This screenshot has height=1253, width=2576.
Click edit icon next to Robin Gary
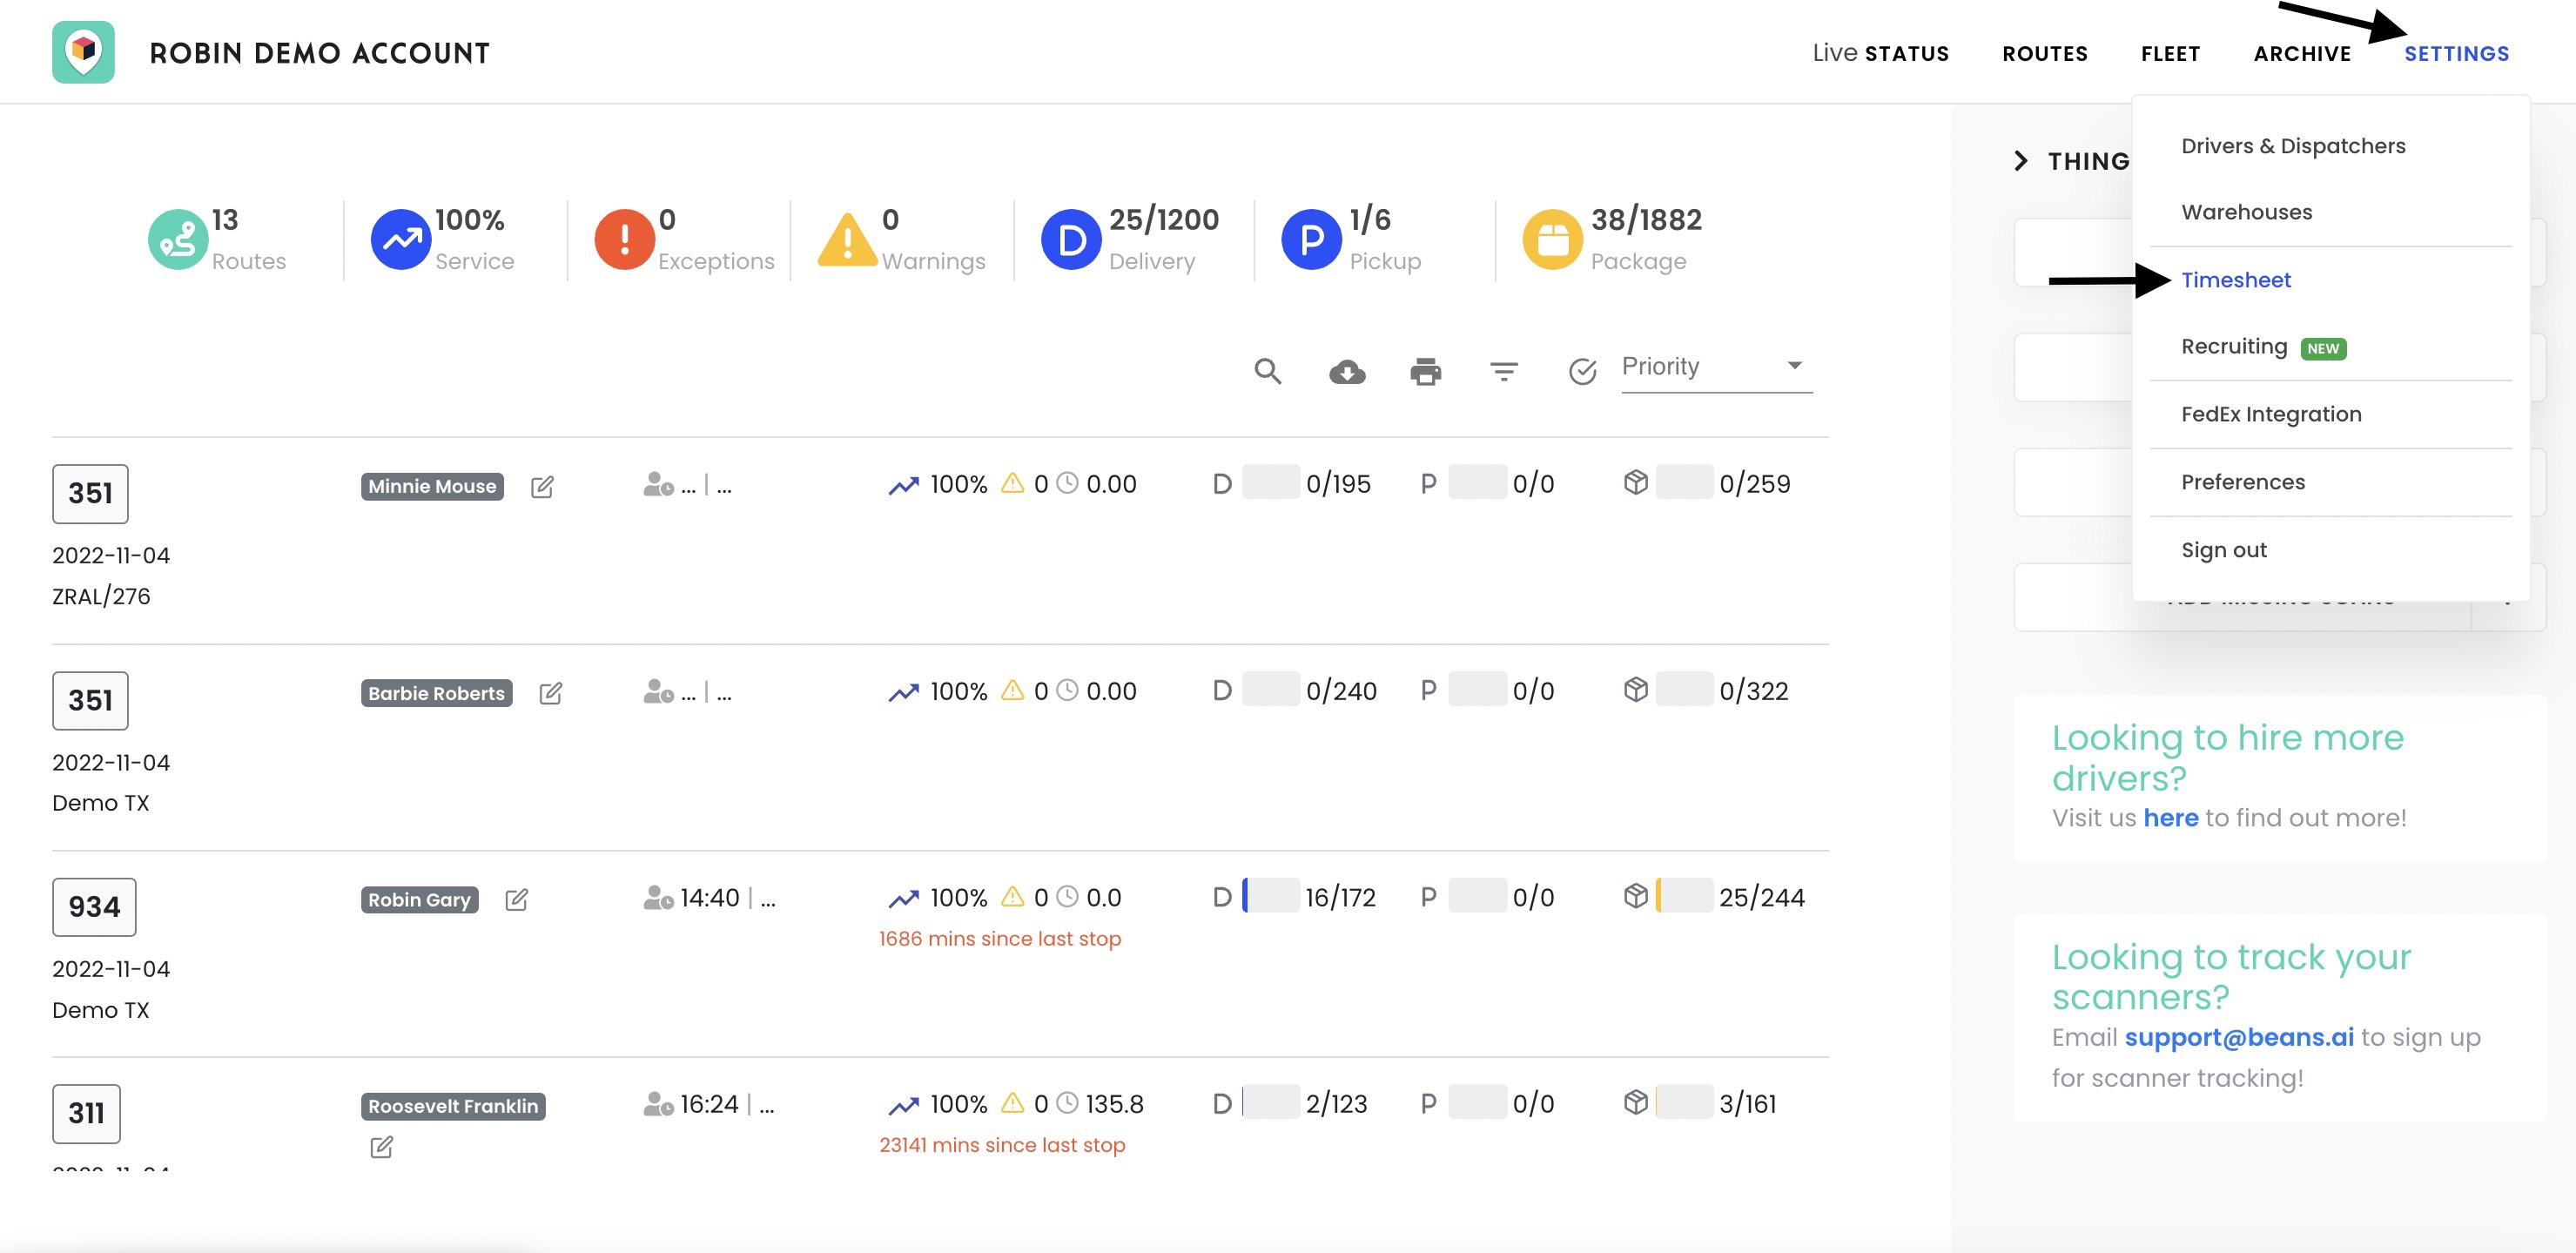(516, 900)
